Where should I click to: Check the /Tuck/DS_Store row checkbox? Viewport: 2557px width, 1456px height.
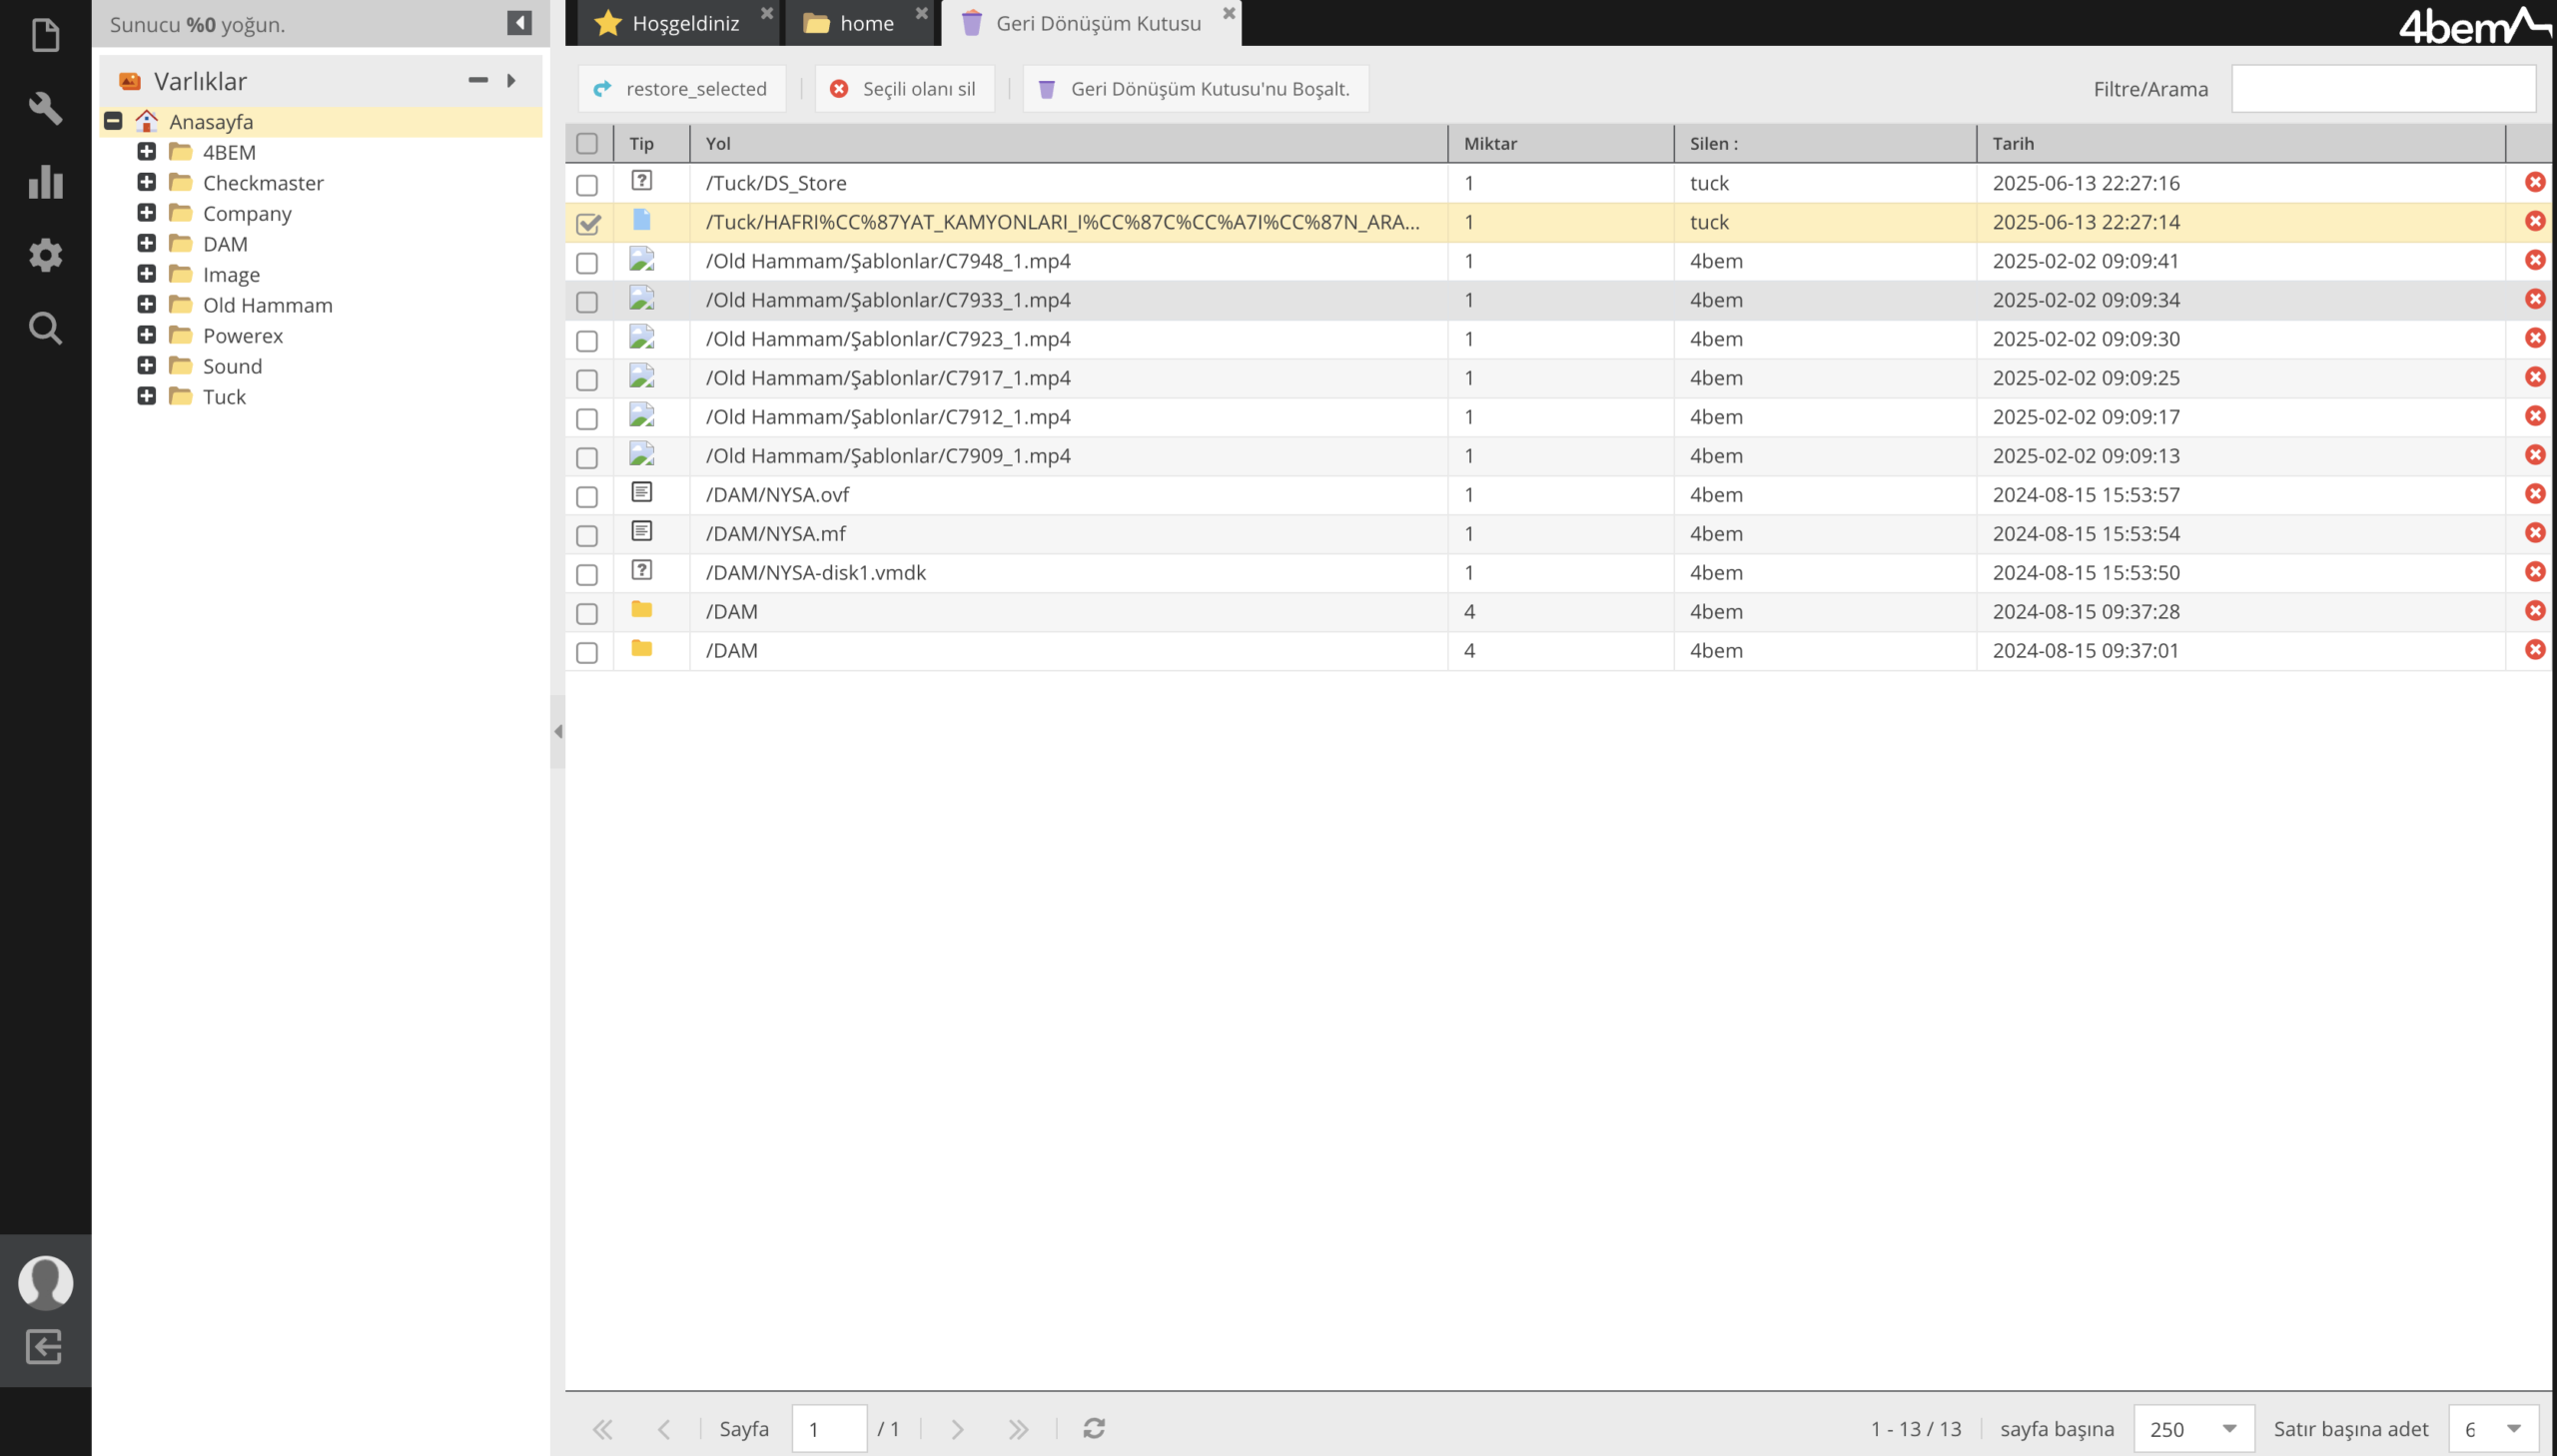pos(587,185)
